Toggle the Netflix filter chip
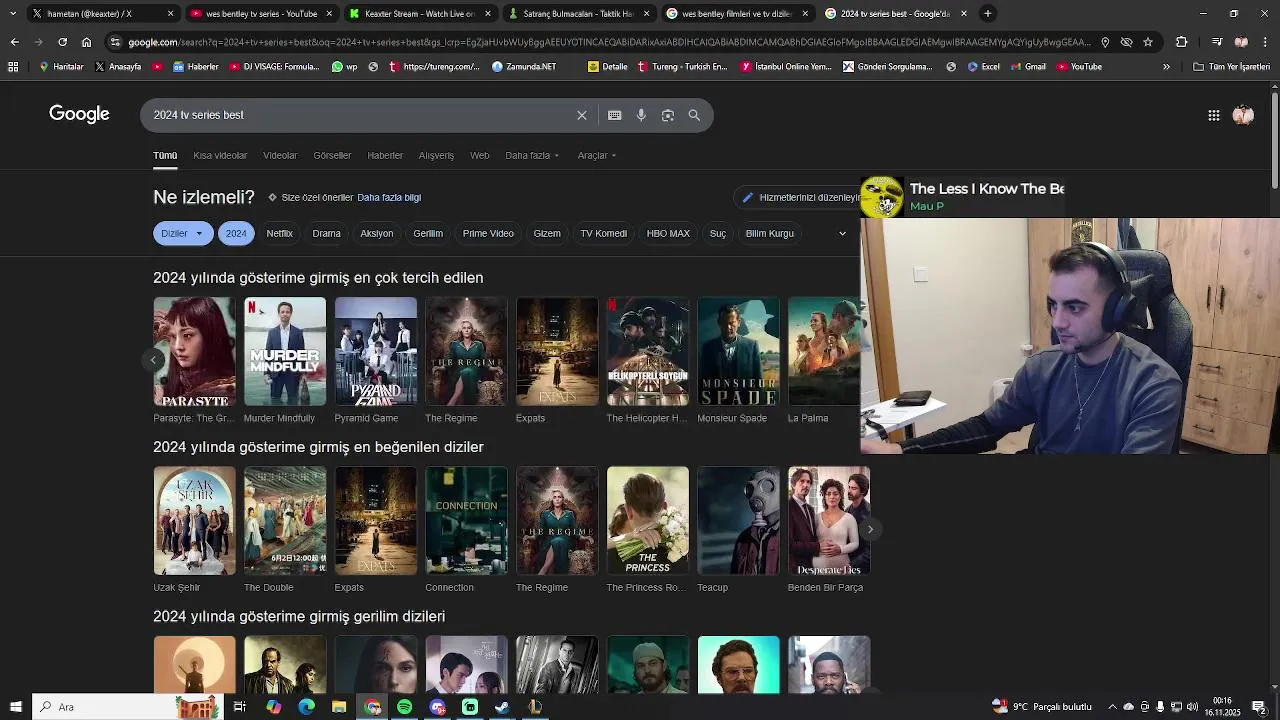 pos(280,233)
